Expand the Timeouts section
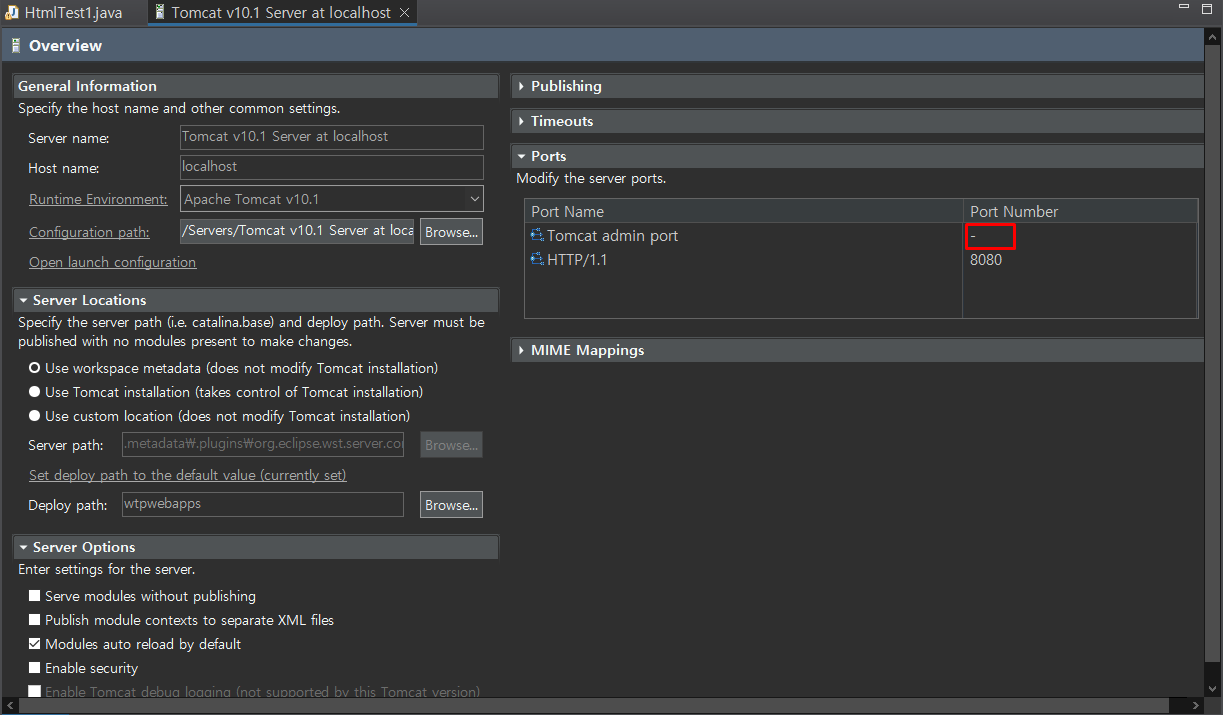 521,121
